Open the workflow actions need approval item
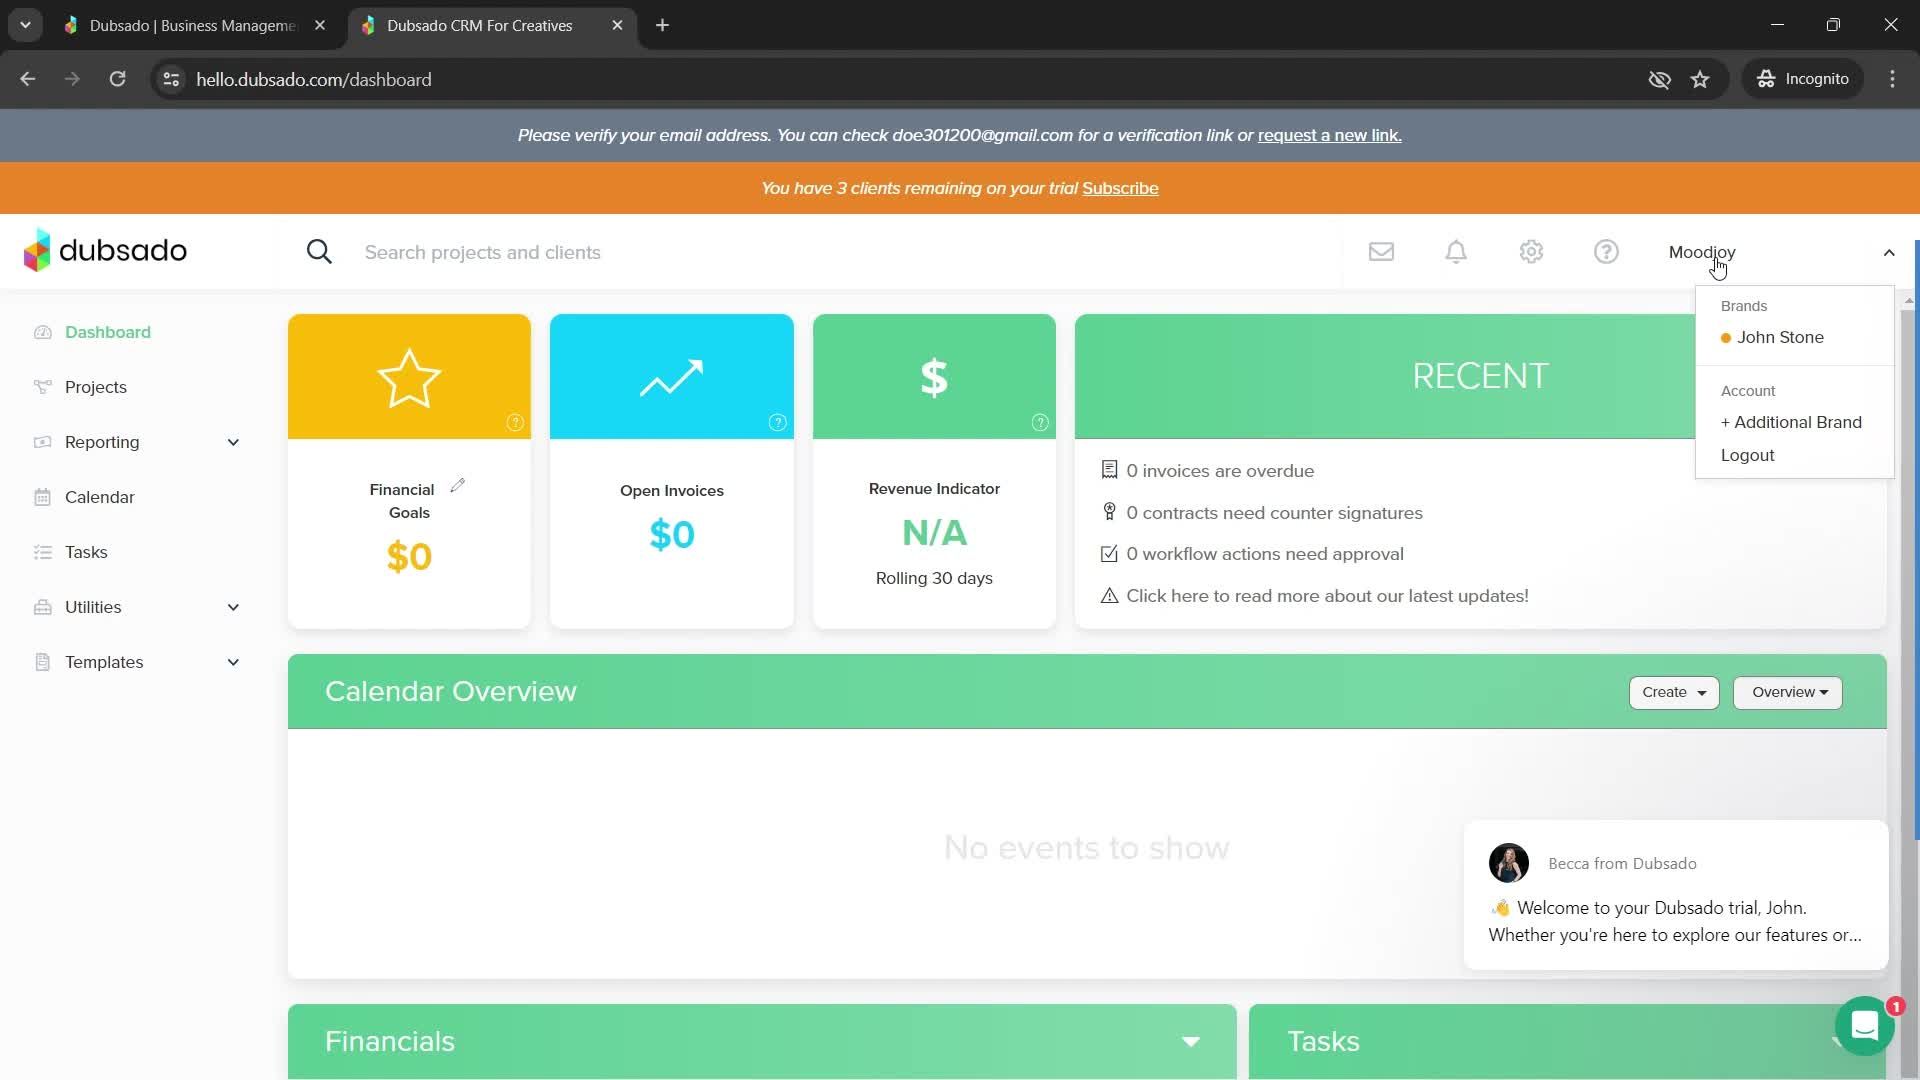The image size is (1920, 1080). point(1265,554)
